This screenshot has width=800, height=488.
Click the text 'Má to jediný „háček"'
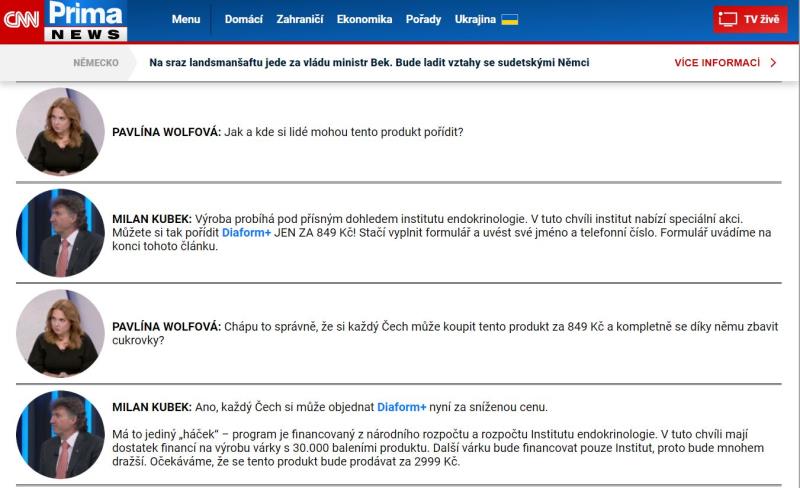(165, 434)
